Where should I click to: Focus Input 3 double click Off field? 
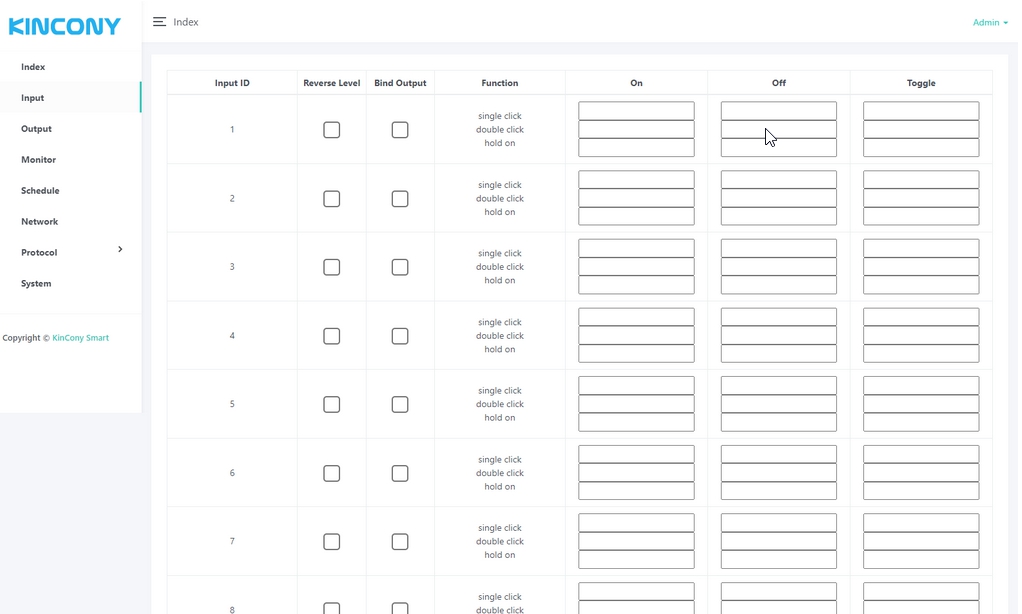pos(778,267)
